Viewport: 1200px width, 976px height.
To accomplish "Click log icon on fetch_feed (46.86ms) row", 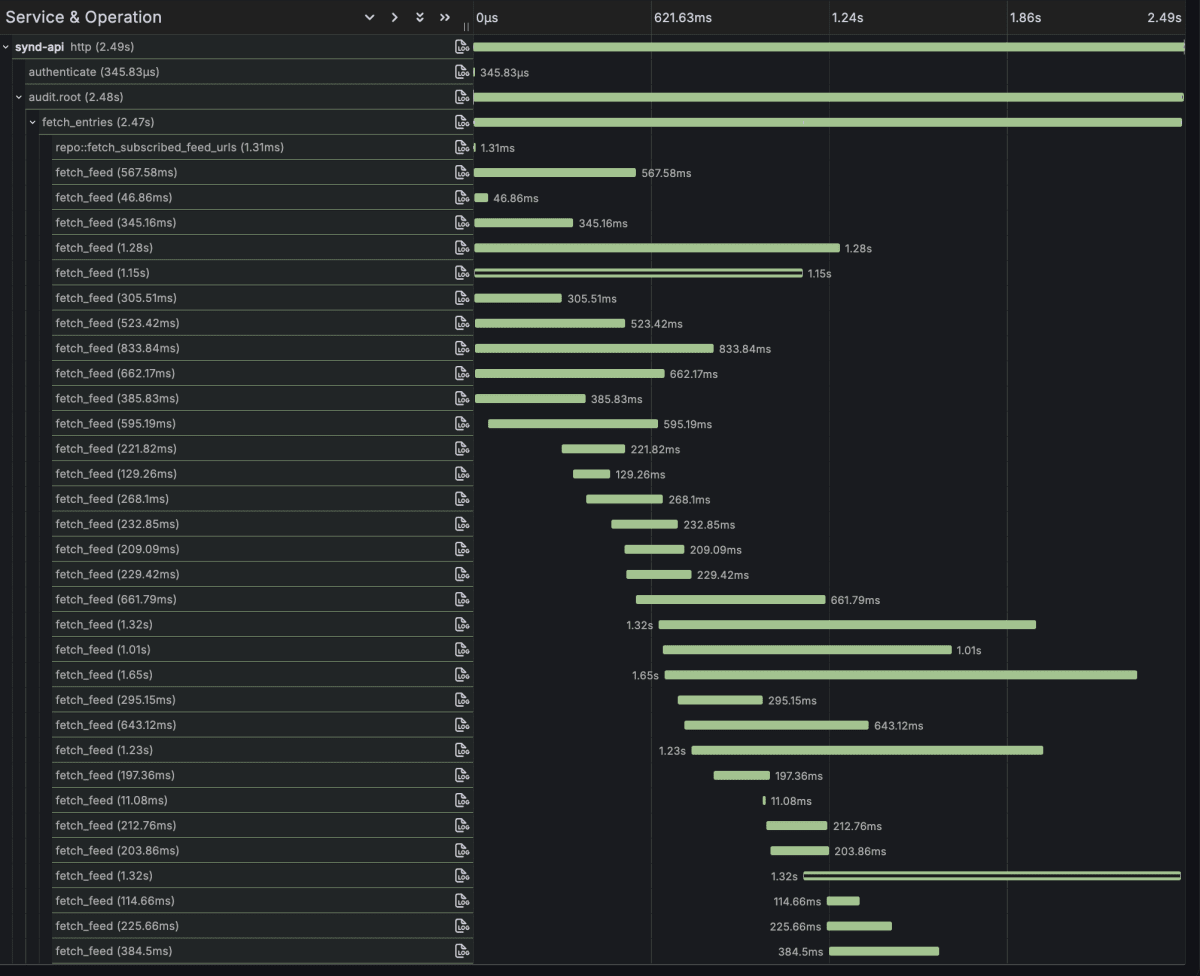I will (462, 198).
